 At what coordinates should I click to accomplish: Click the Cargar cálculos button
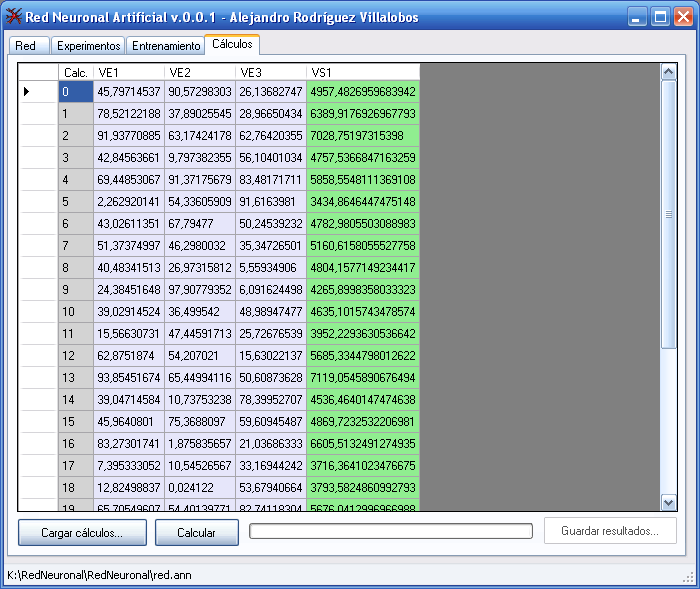pyautogui.click(x=81, y=532)
